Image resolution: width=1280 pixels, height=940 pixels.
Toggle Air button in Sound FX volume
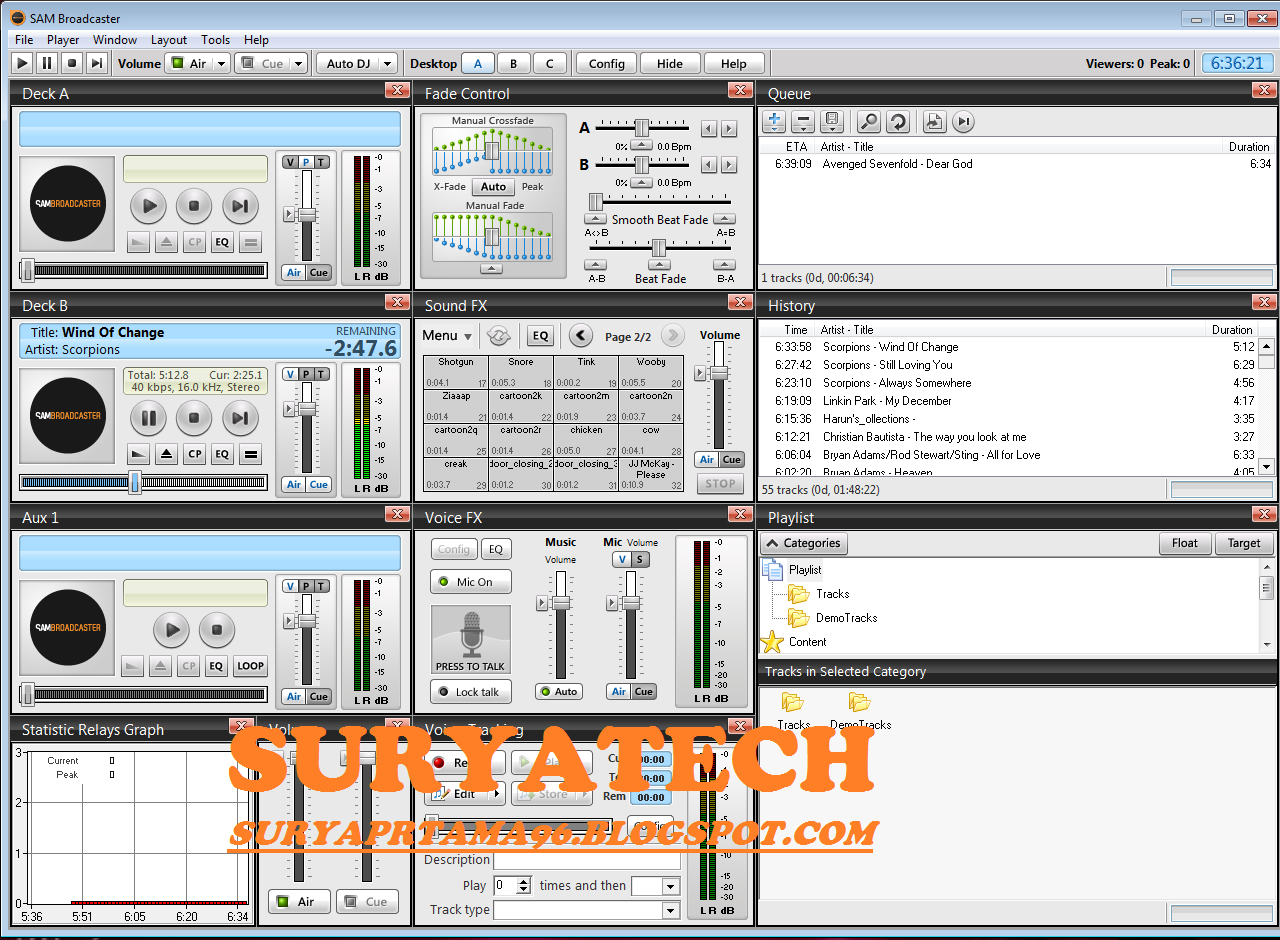click(707, 460)
